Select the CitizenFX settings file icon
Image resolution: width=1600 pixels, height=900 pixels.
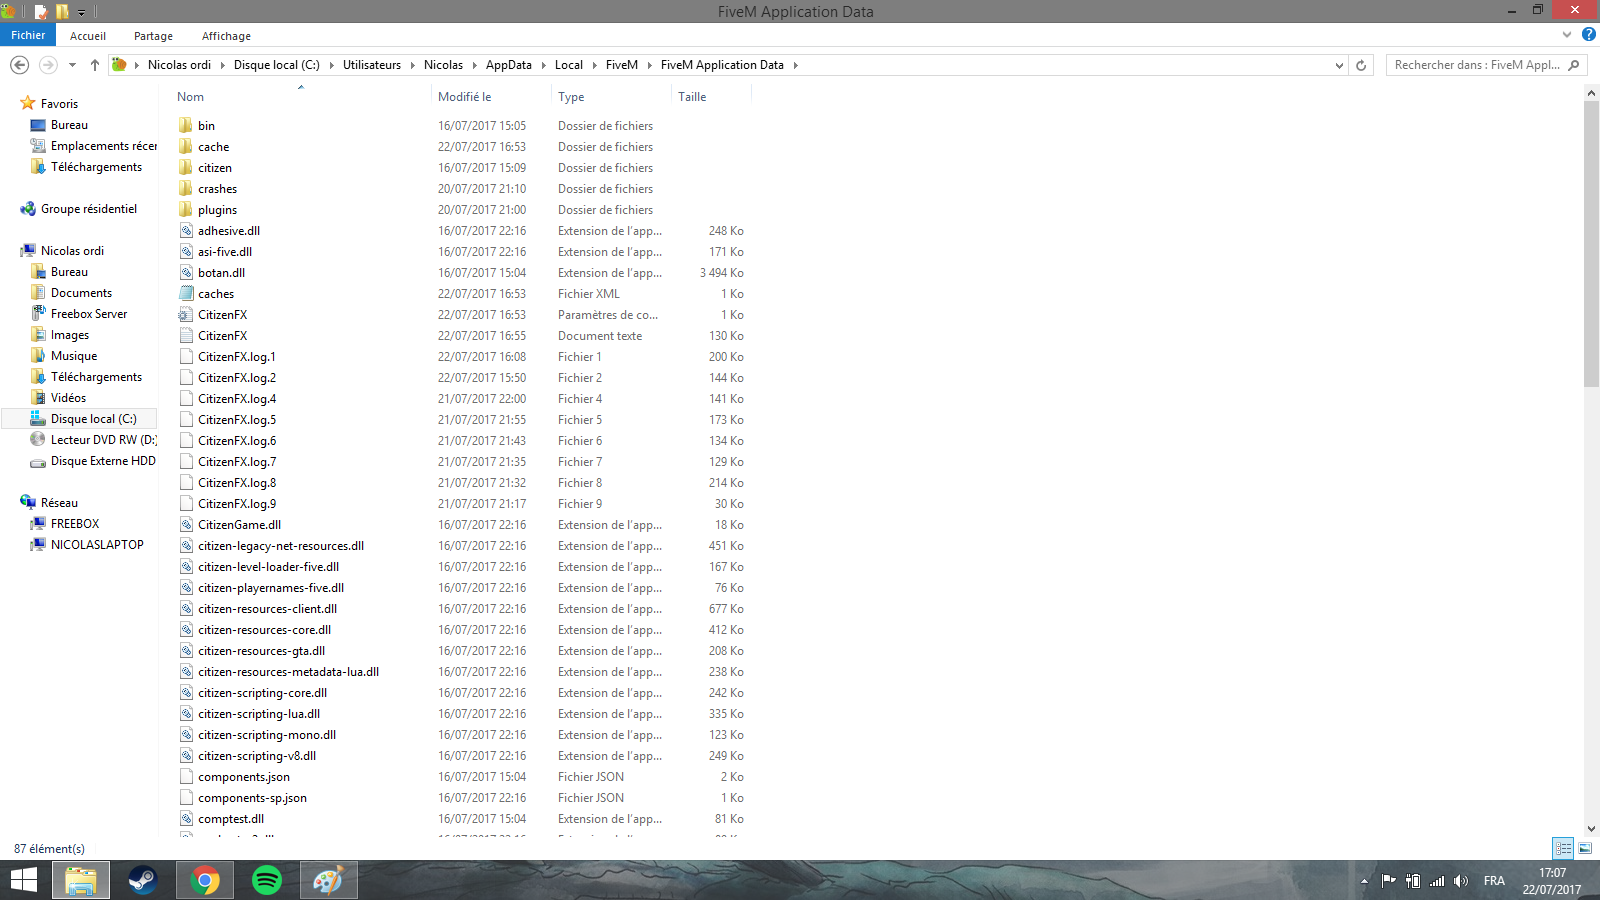pos(186,315)
